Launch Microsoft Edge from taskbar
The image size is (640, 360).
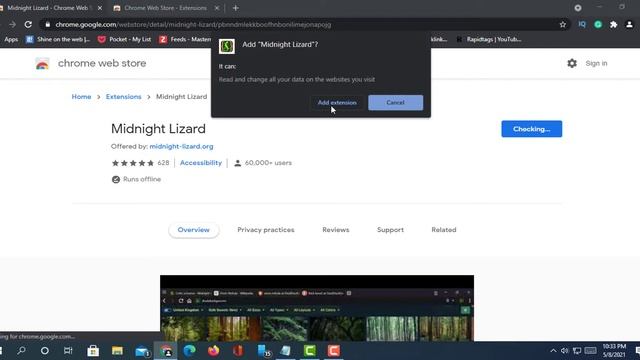pos(189,351)
